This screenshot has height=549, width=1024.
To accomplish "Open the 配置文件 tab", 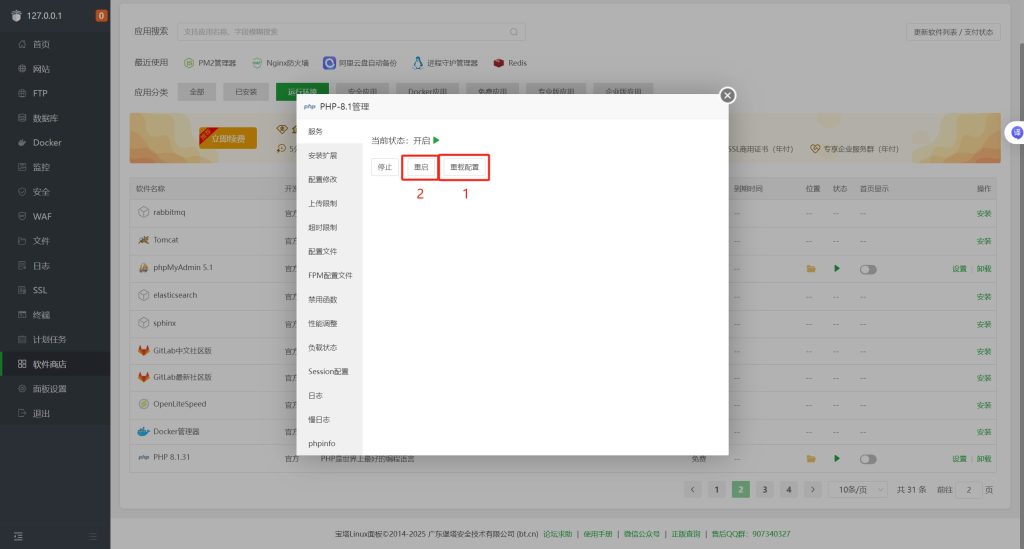I will (x=329, y=251).
